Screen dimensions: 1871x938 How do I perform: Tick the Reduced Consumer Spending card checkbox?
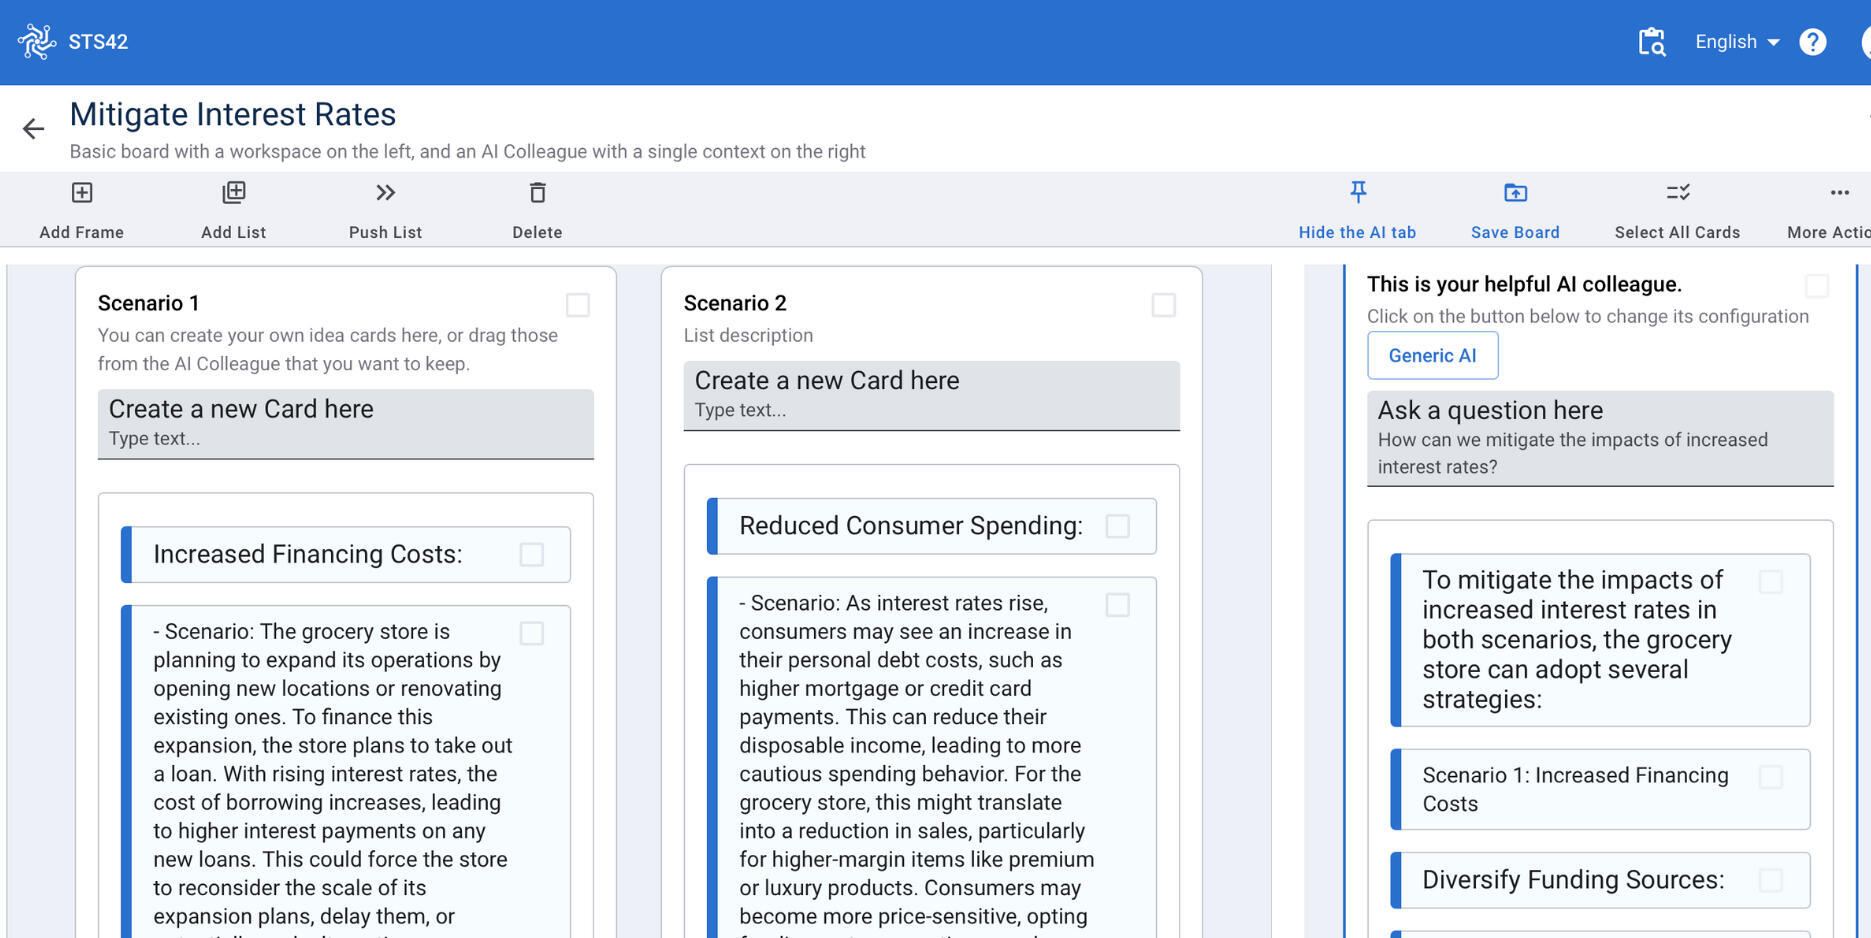pyautogui.click(x=1117, y=526)
